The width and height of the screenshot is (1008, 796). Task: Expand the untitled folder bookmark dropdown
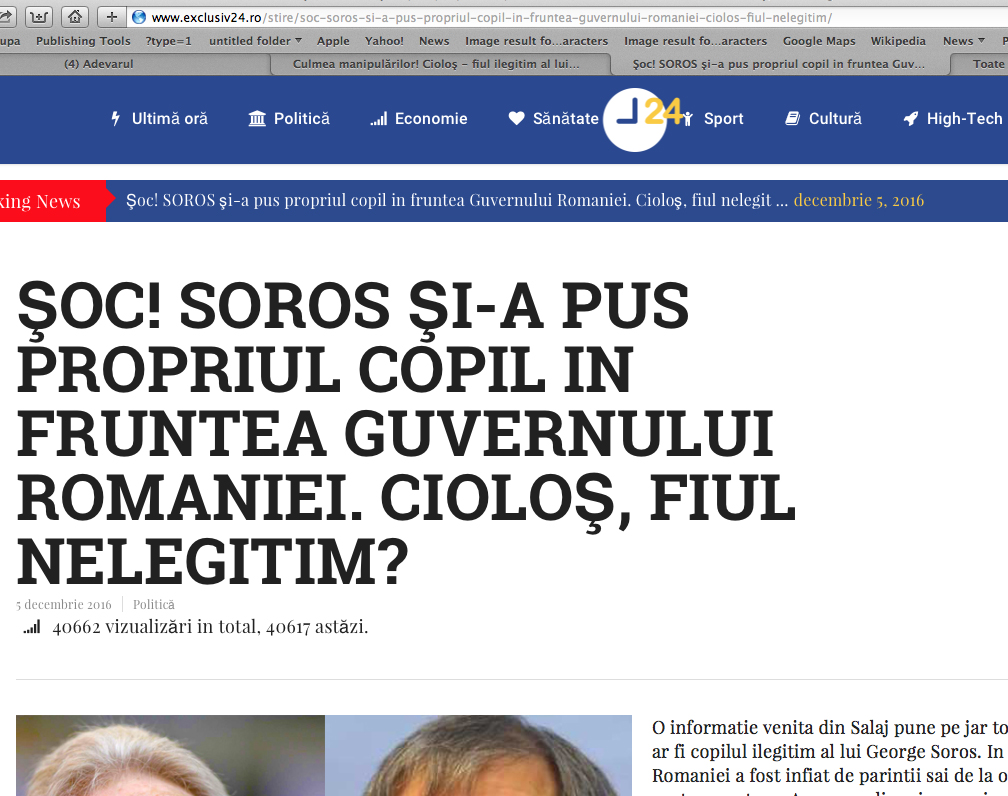[255, 41]
